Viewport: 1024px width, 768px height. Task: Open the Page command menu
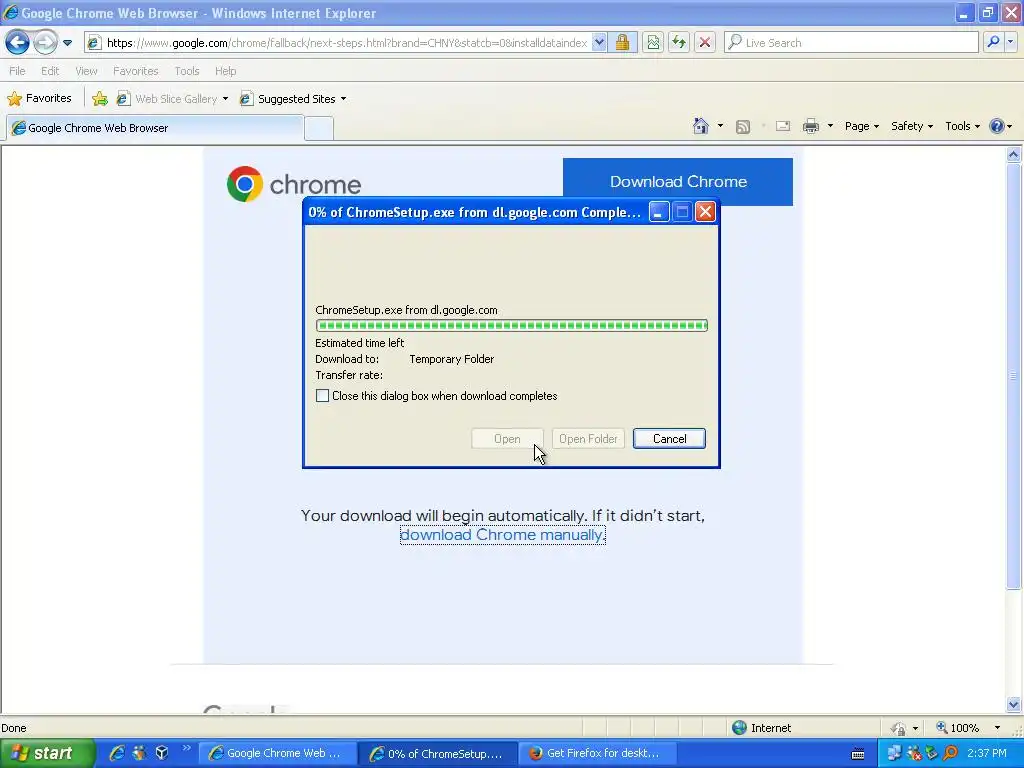tap(861, 126)
